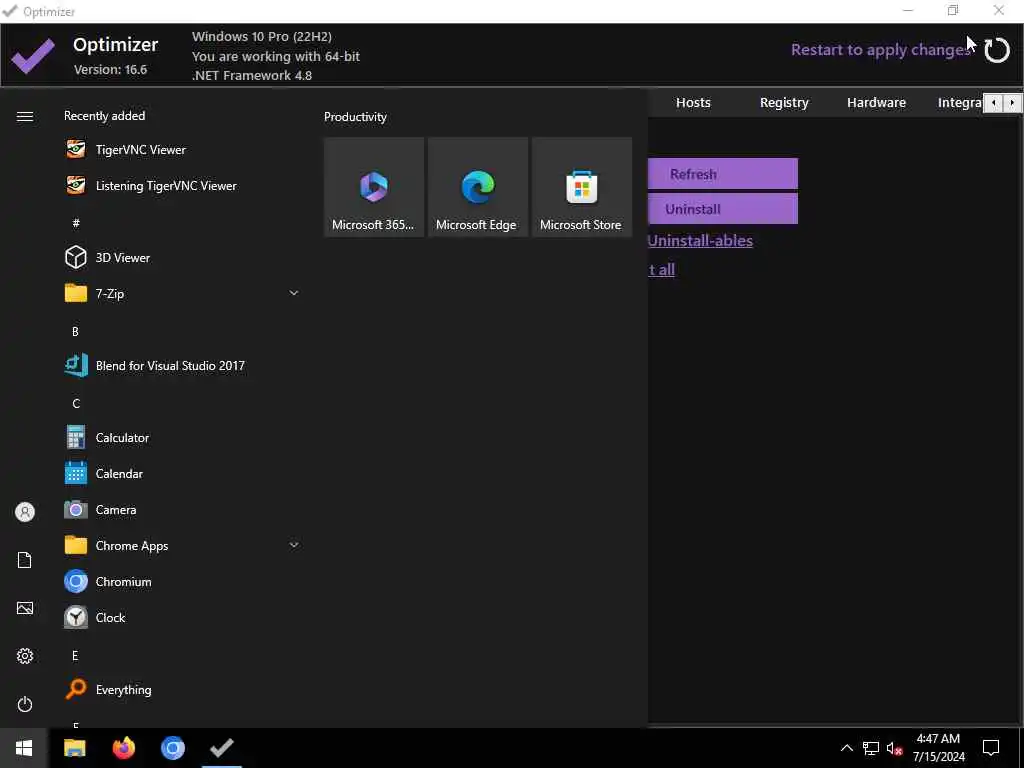
Task: Launch the Calculator app
Action: click(182, 438)
